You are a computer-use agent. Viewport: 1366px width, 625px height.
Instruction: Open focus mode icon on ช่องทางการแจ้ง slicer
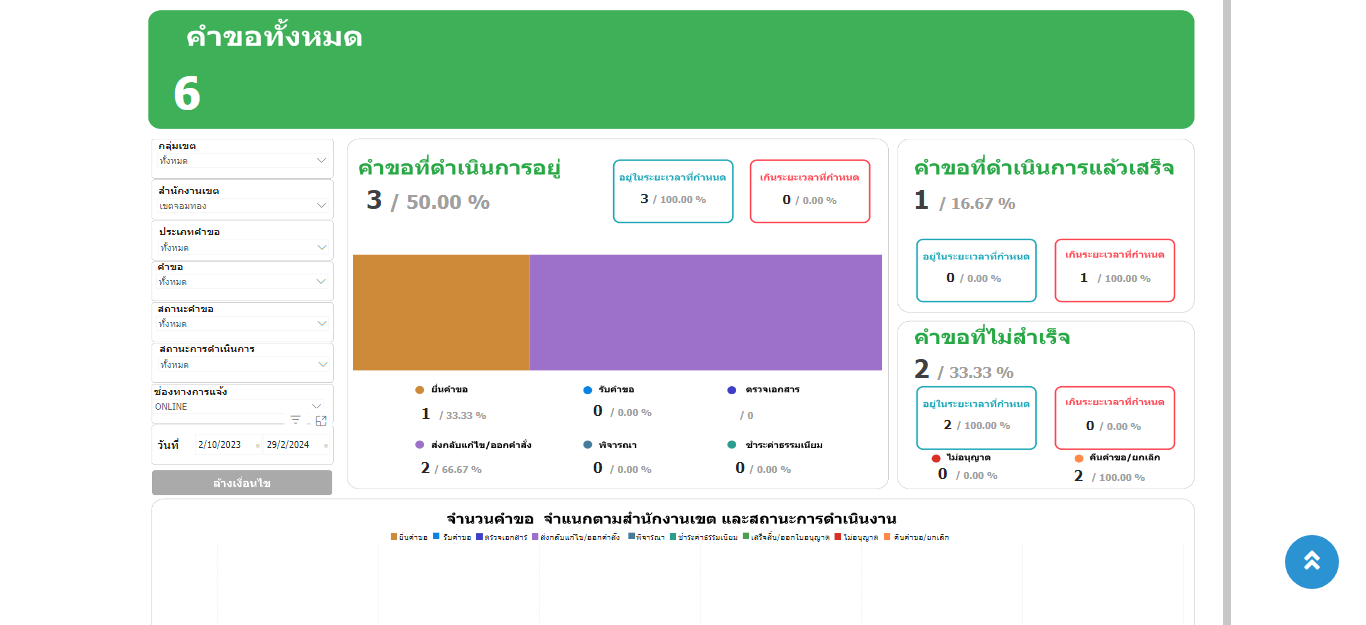click(321, 421)
